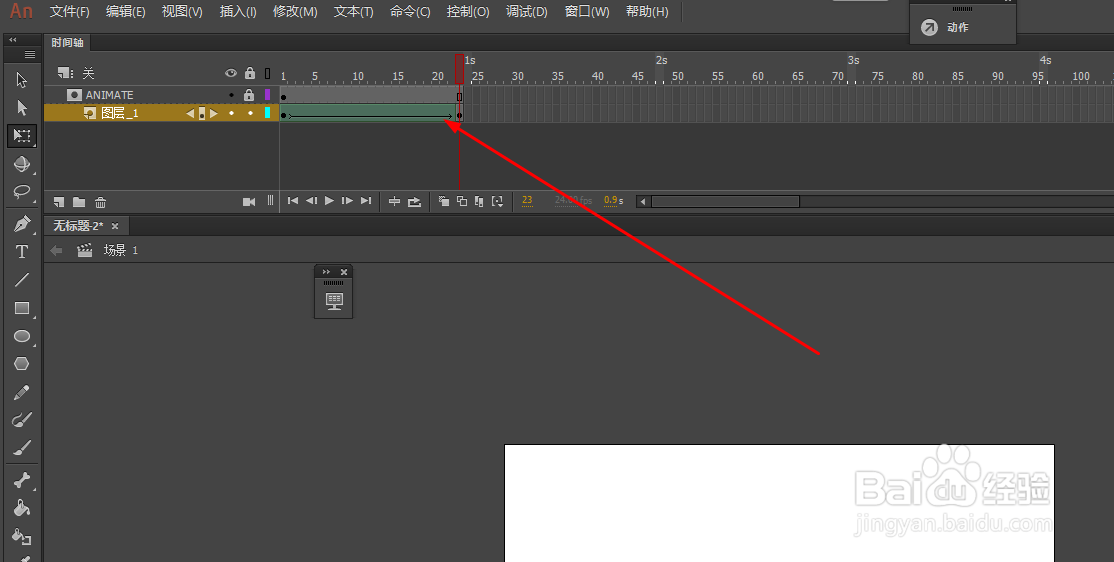Go to next keyframe on 图层_1
Image resolution: width=1114 pixels, height=562 pixels.
click(213, 113)
